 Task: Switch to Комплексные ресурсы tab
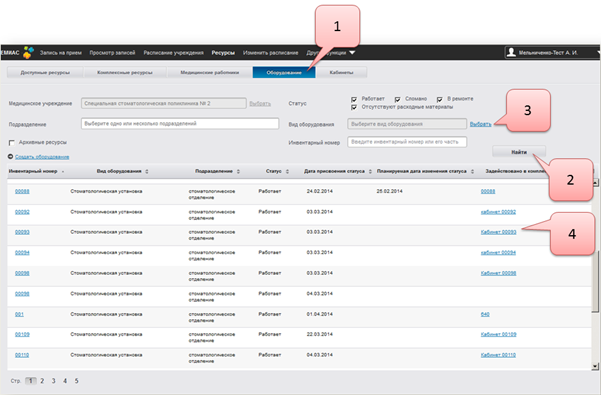click(125, 72)
